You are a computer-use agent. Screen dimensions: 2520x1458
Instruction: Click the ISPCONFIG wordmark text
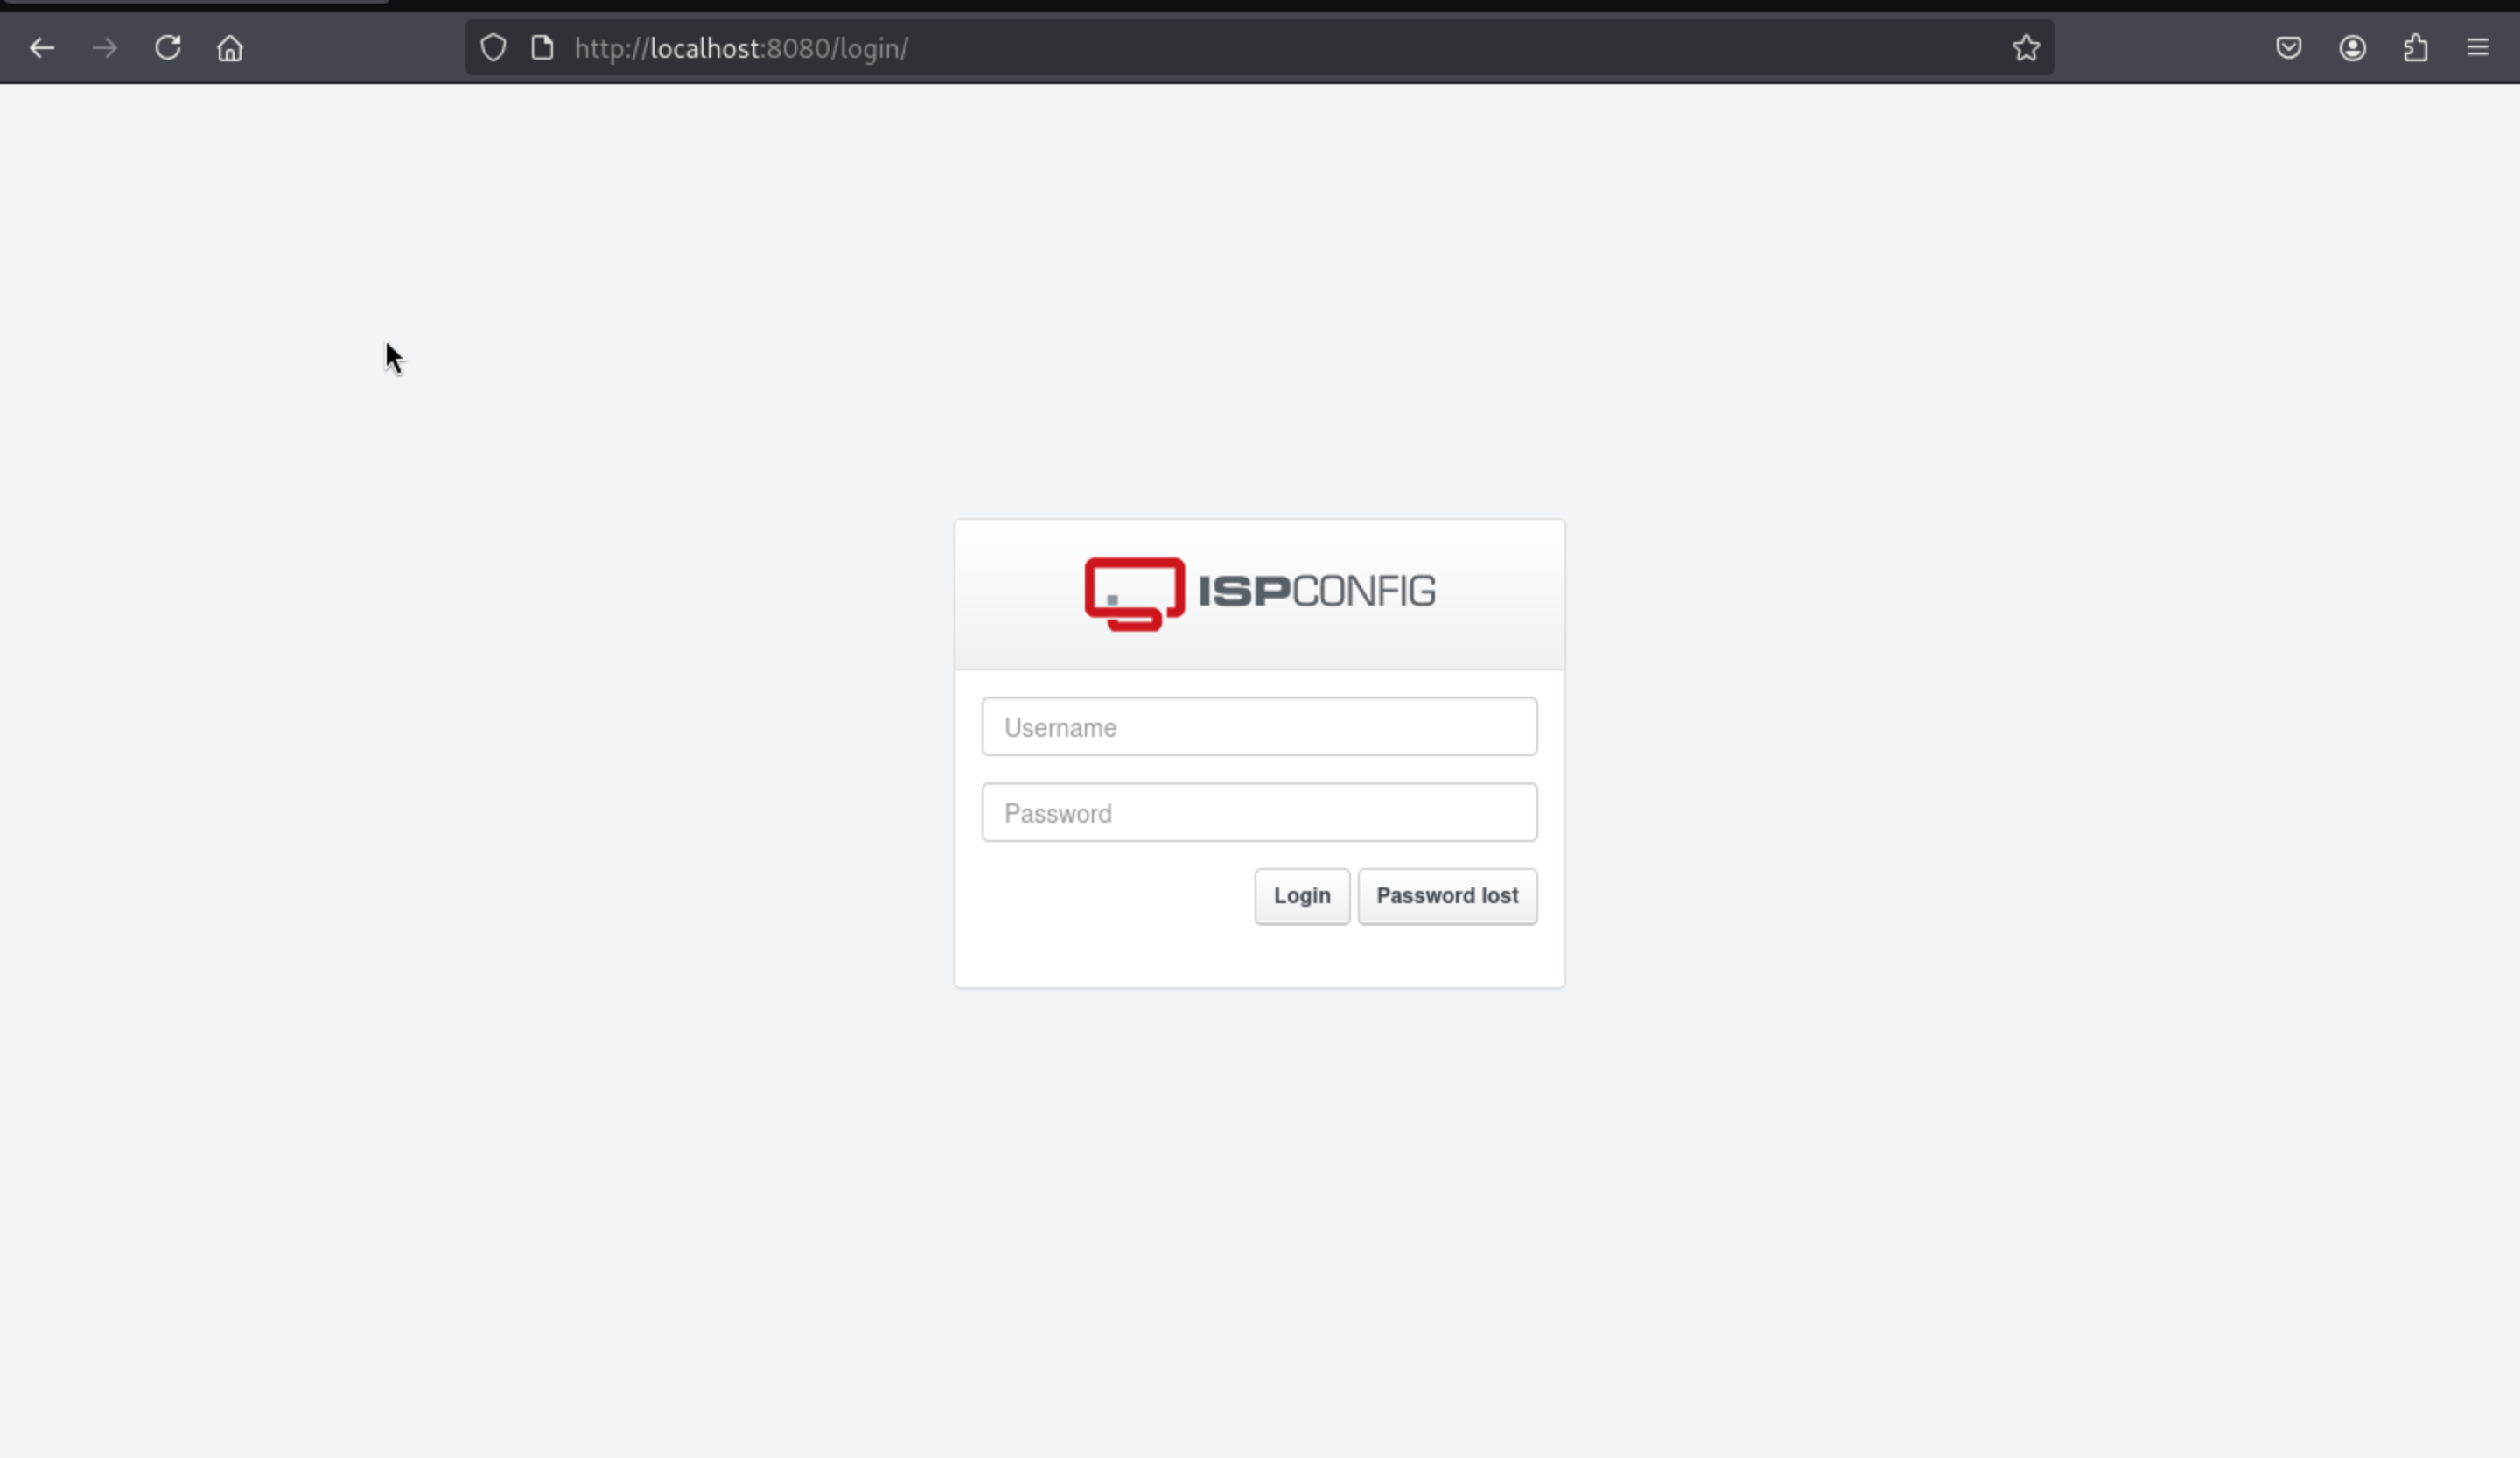point(1317,591)
